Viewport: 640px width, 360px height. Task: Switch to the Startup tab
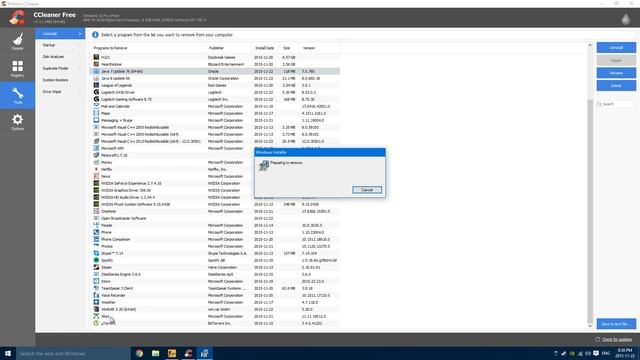tap(60, 45)
